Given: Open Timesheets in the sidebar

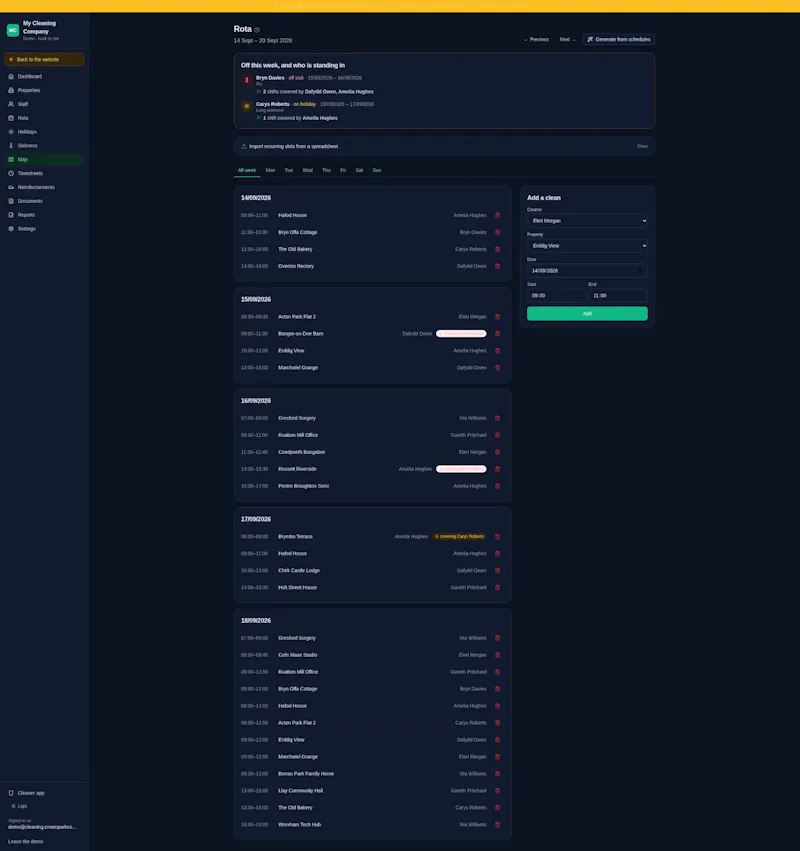Looking at the screenshot, I should 43,173.
